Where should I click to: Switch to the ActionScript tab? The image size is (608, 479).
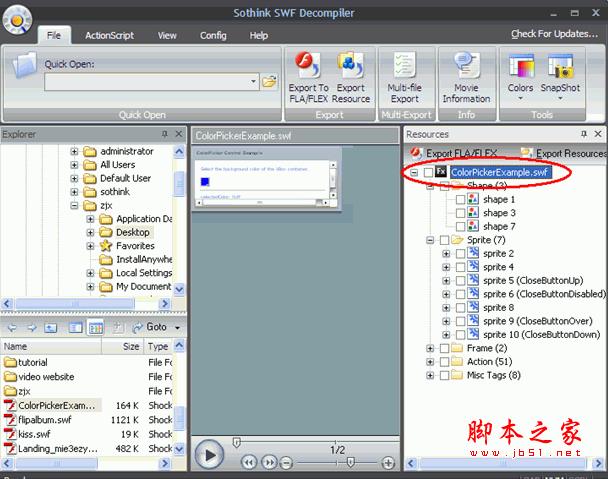click(109, 35)
